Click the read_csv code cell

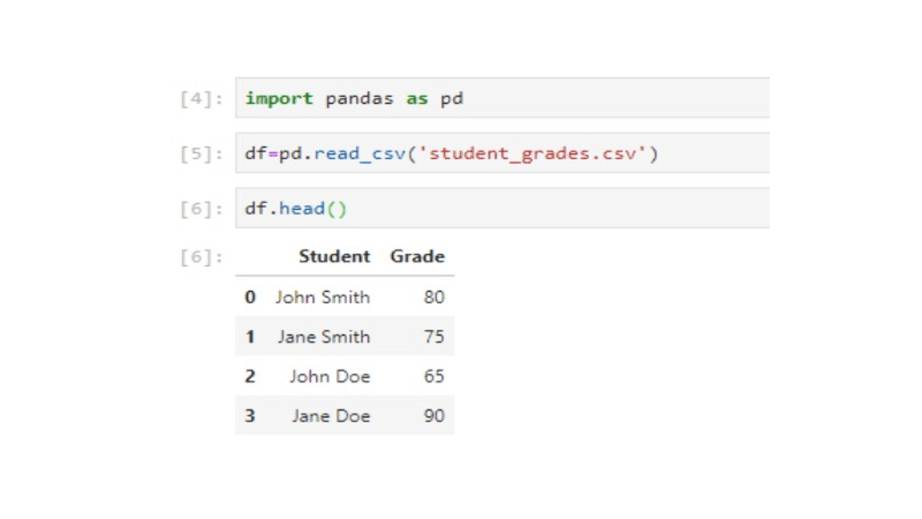click(x=500, y=154)
